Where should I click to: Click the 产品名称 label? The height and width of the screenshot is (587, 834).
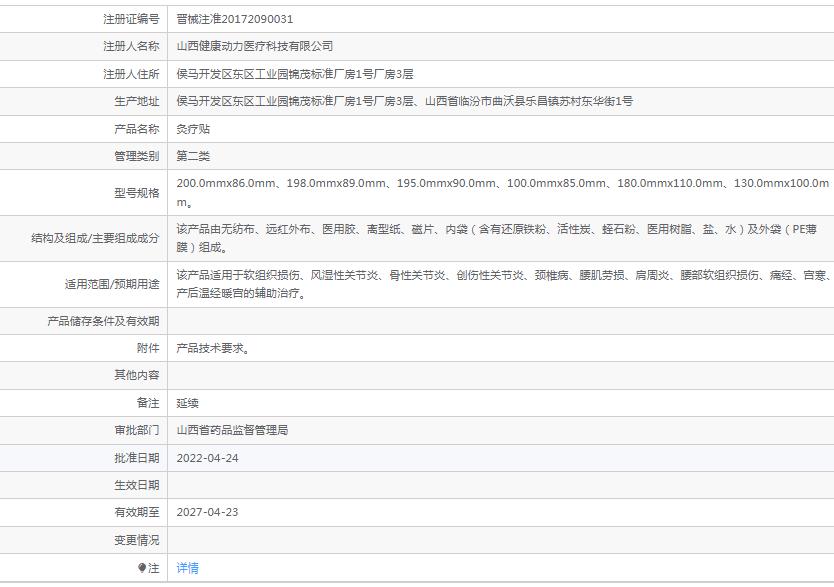pyautogui.click(x=137, y=129)
